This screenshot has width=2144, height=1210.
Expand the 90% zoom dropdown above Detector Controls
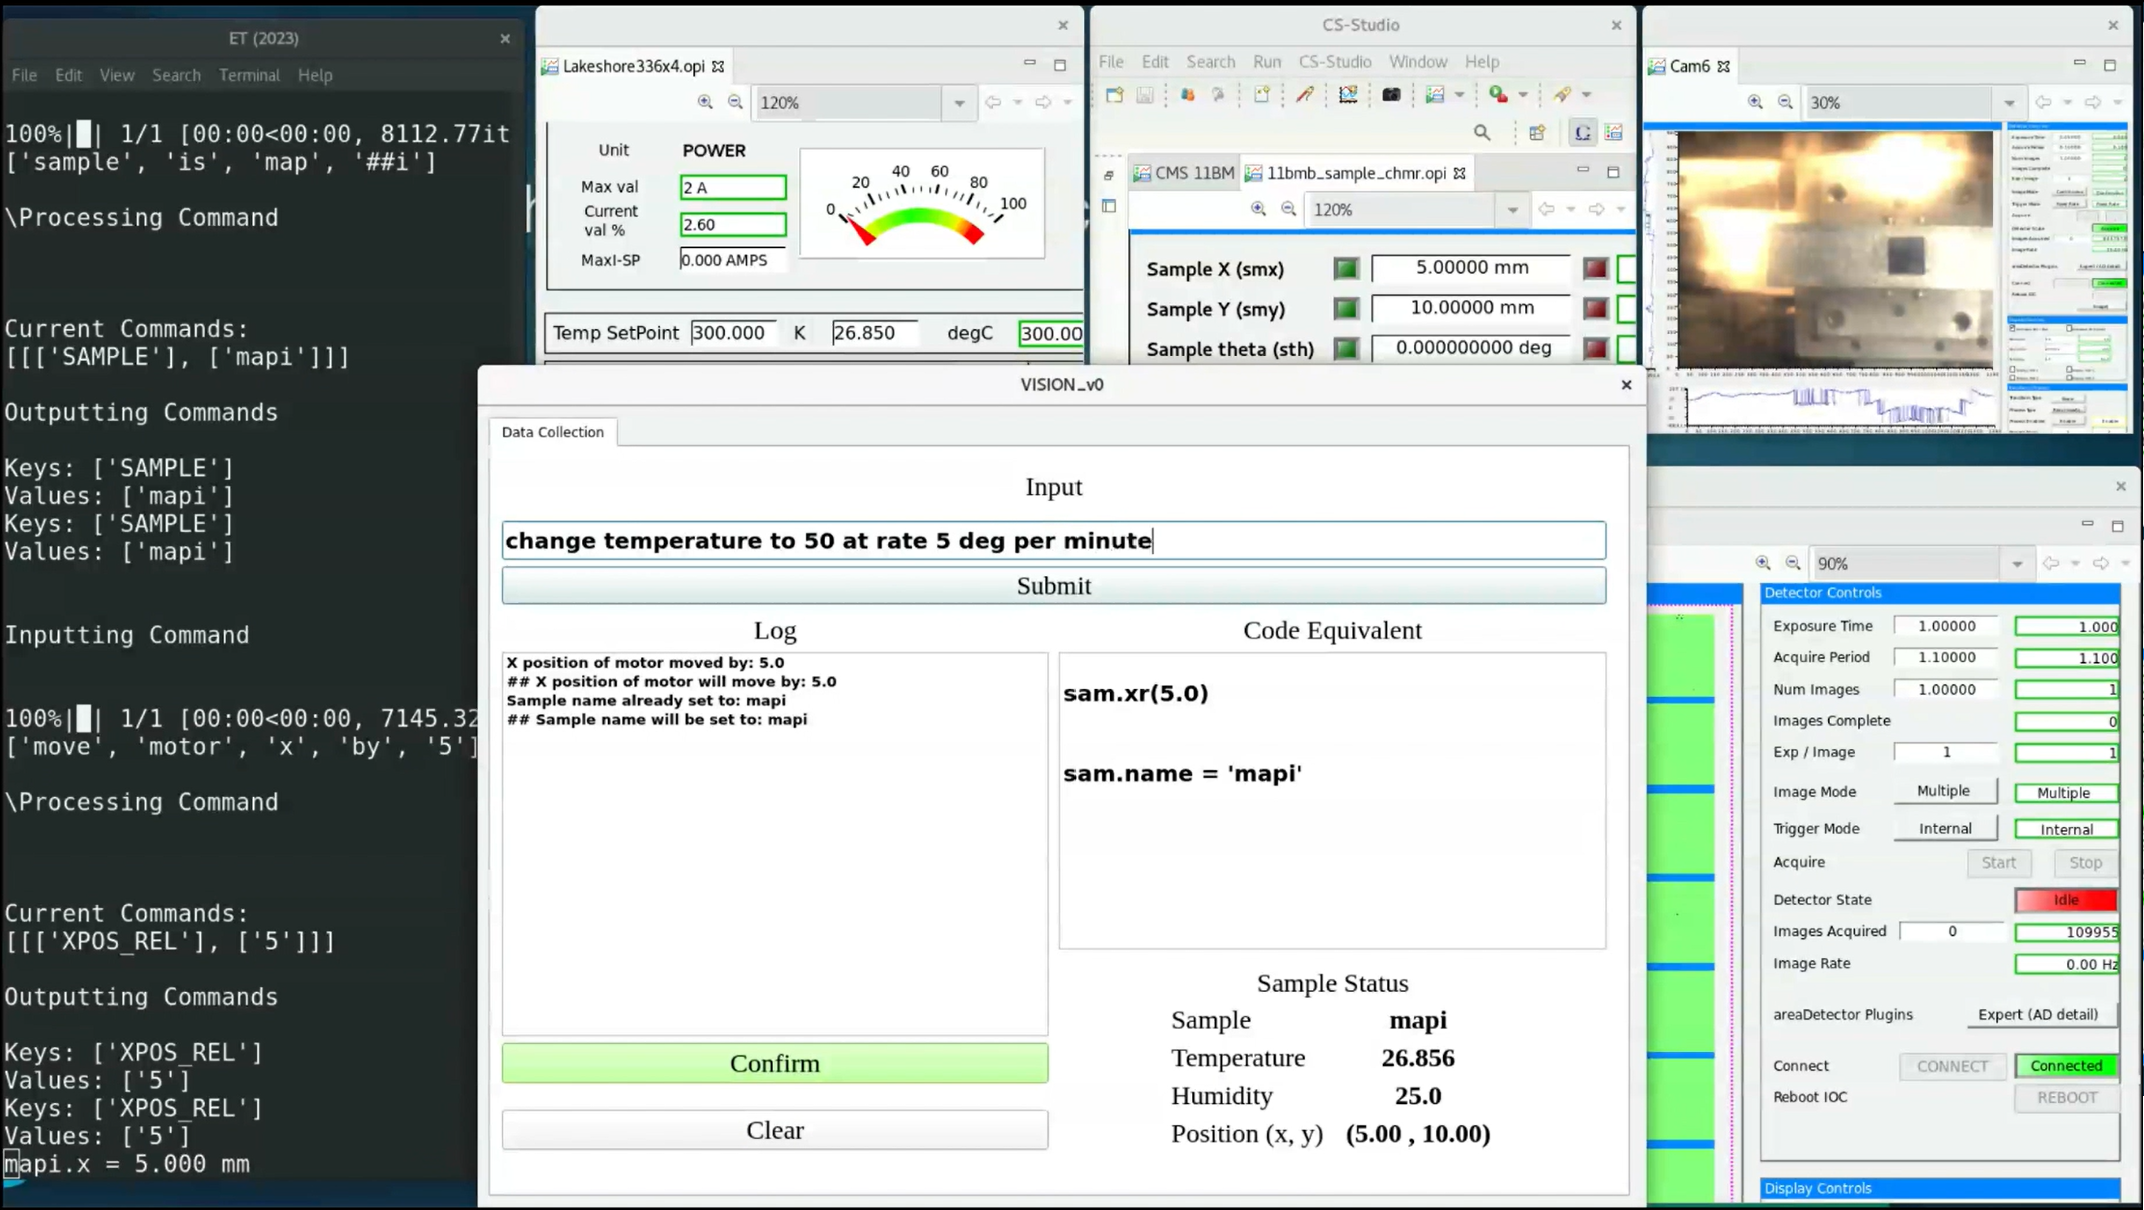tap(2017, 564)
